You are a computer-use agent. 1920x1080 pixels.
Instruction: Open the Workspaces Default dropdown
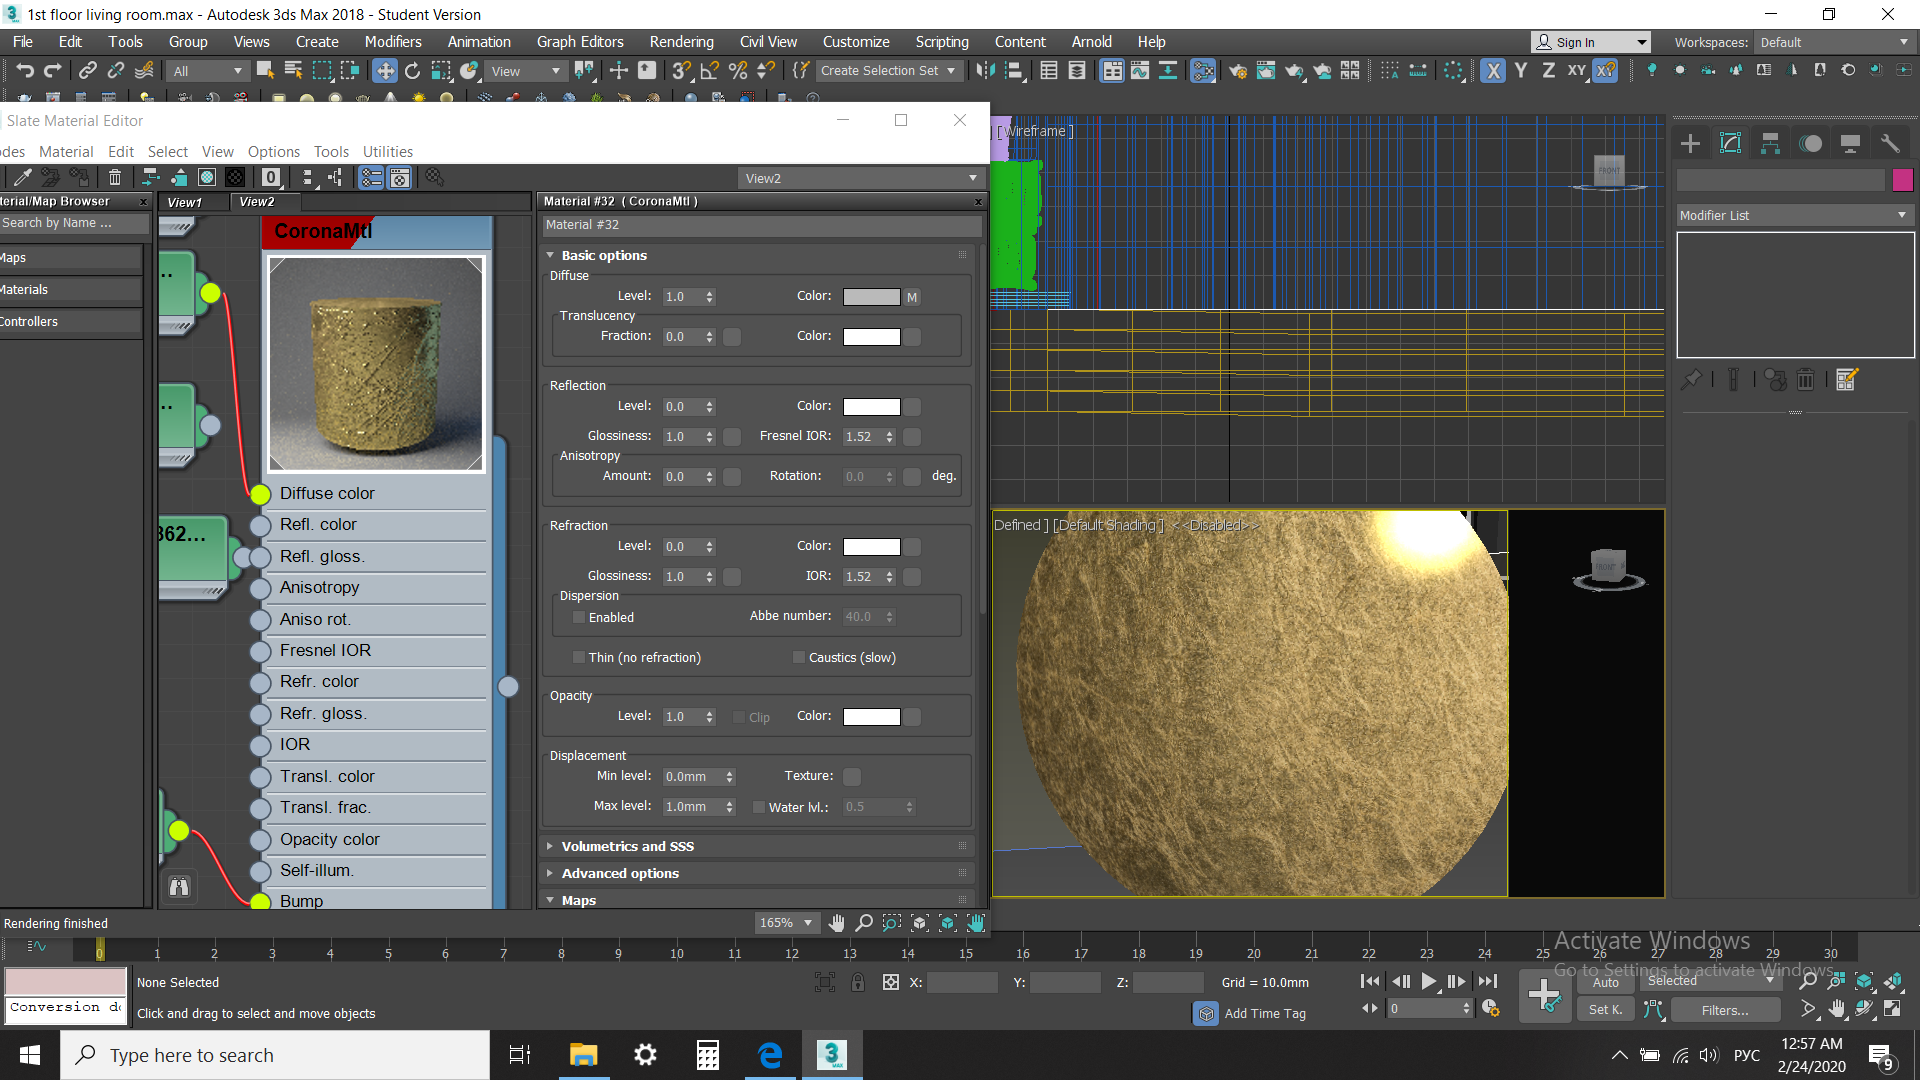[1834, 42]
